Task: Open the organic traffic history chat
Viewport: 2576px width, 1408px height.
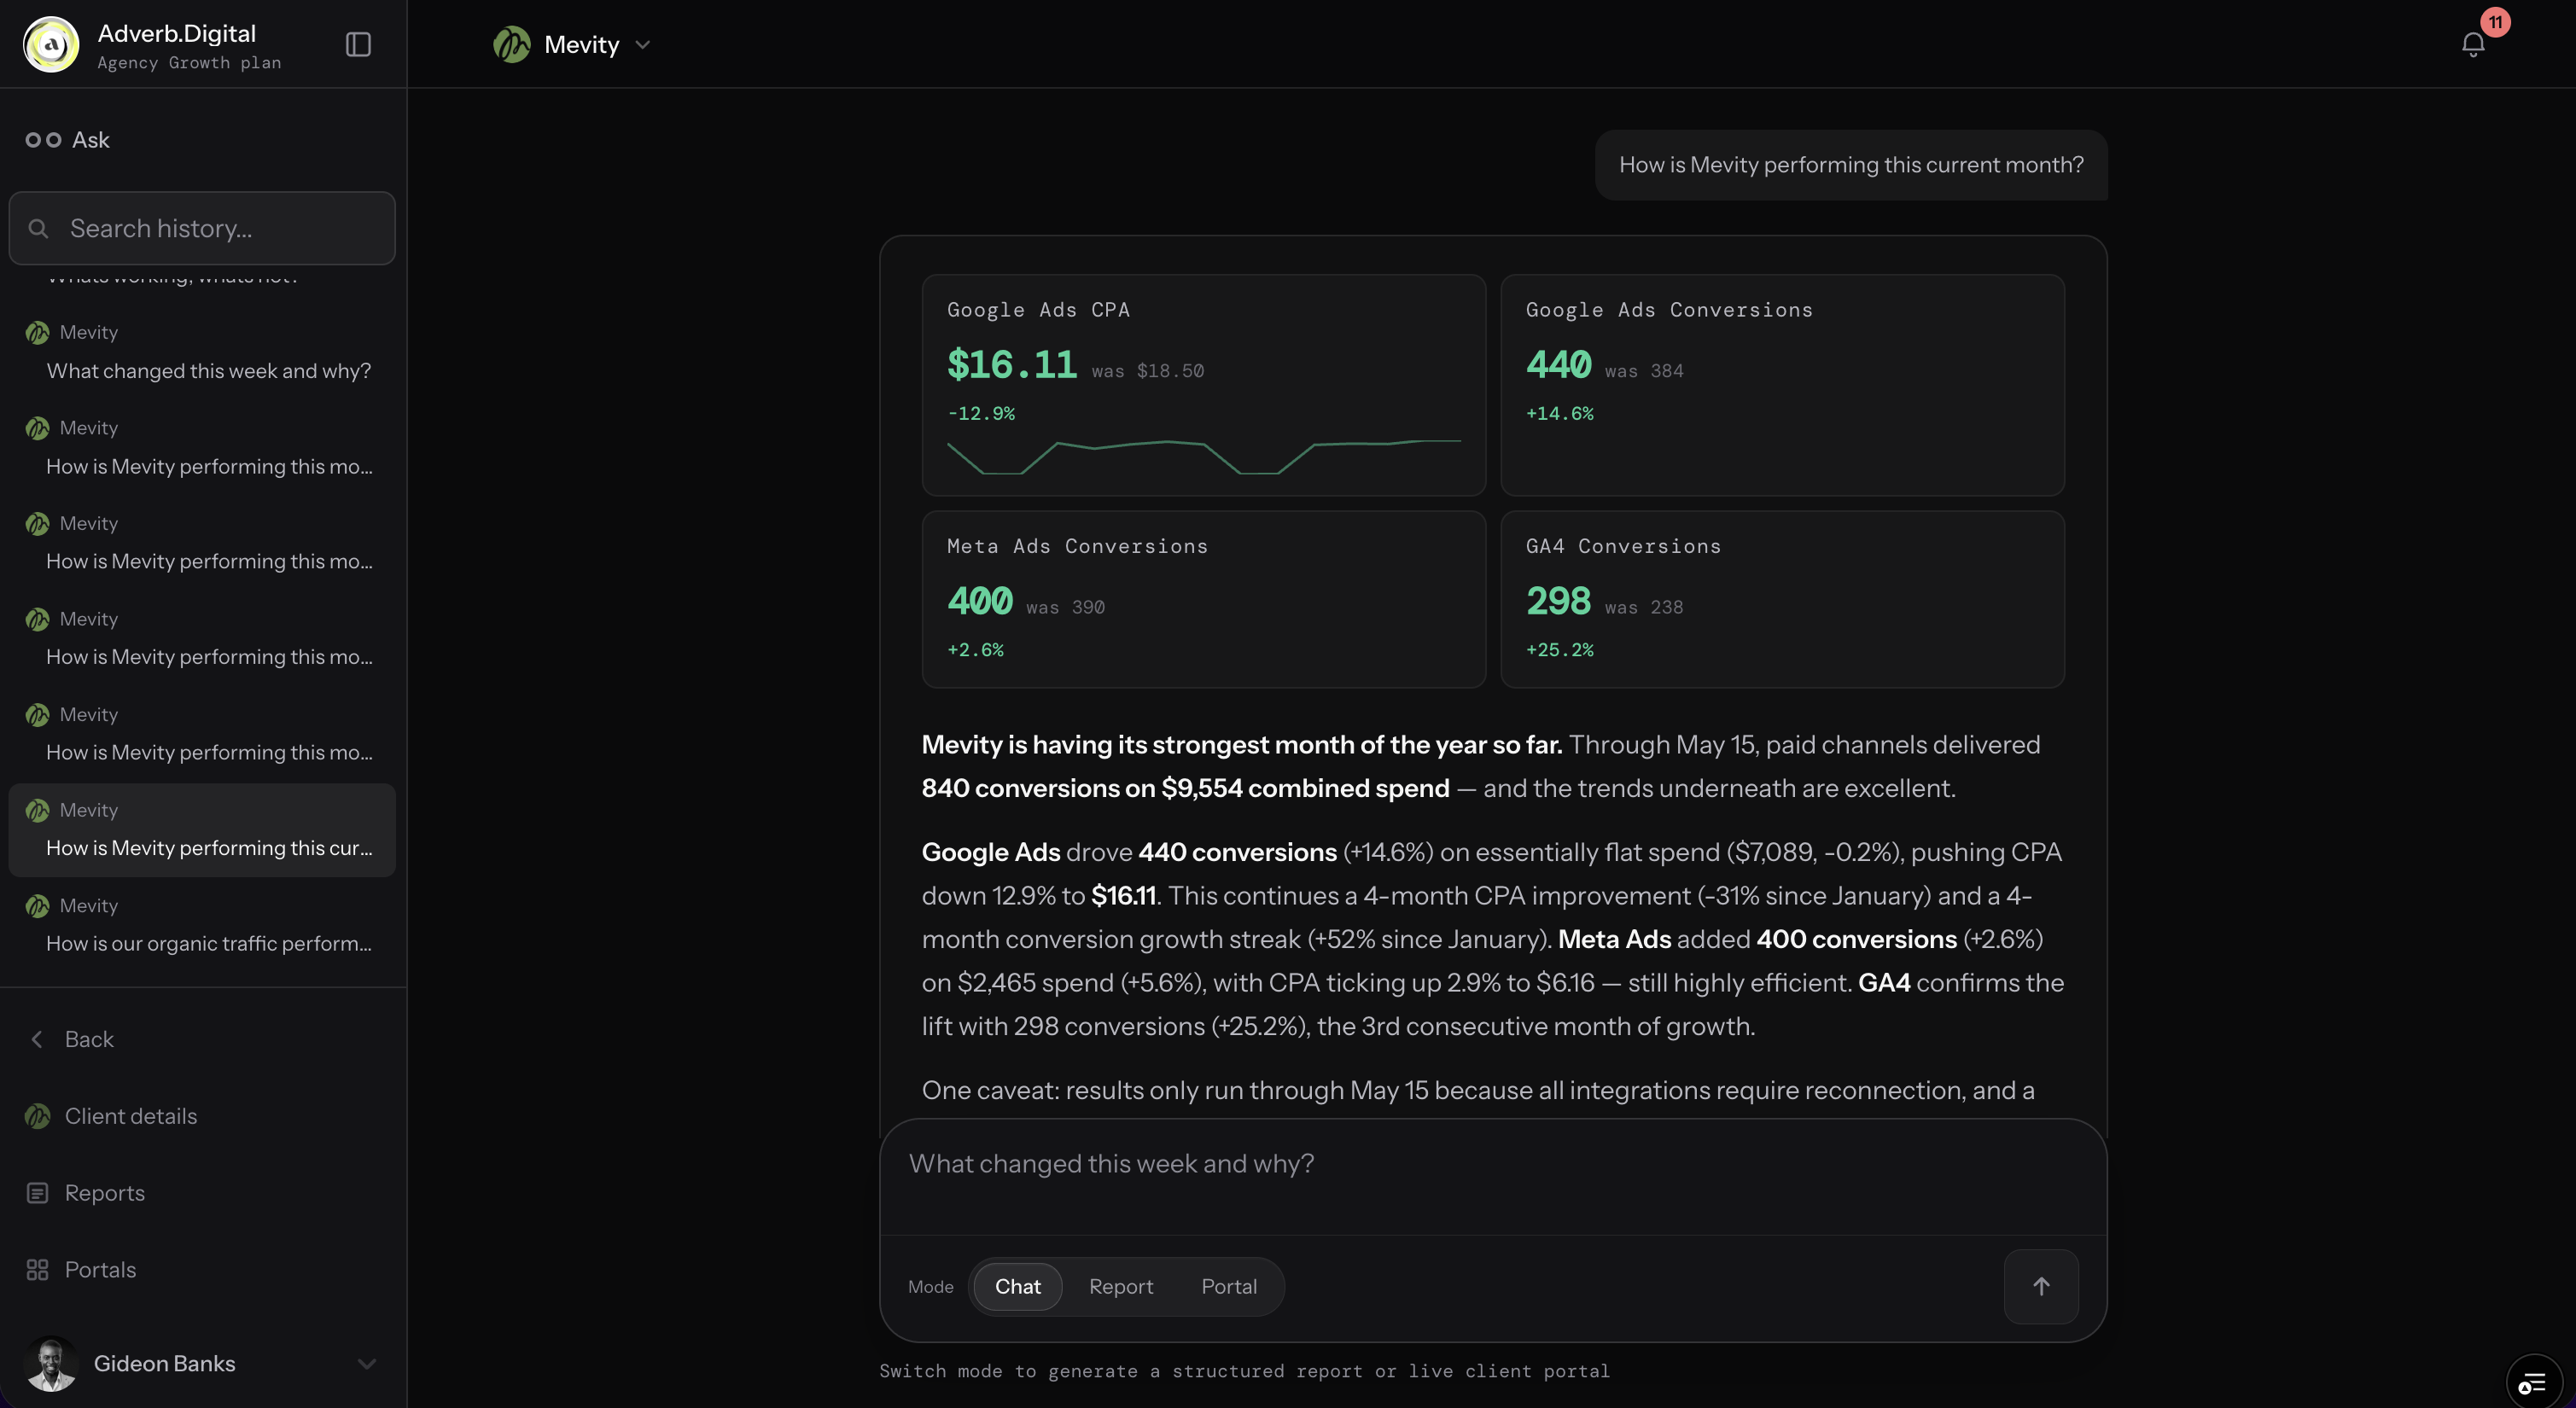Action: click(x=202, y=925)
